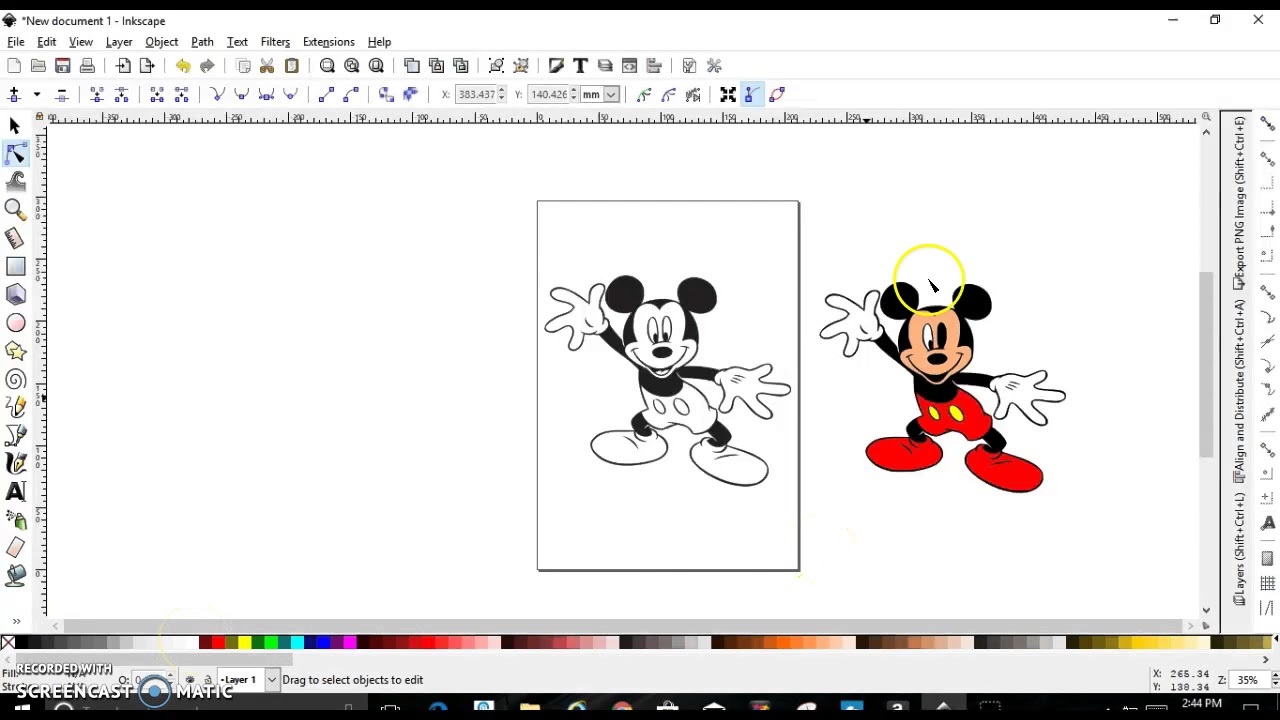Open the Extensions menu

329,42
